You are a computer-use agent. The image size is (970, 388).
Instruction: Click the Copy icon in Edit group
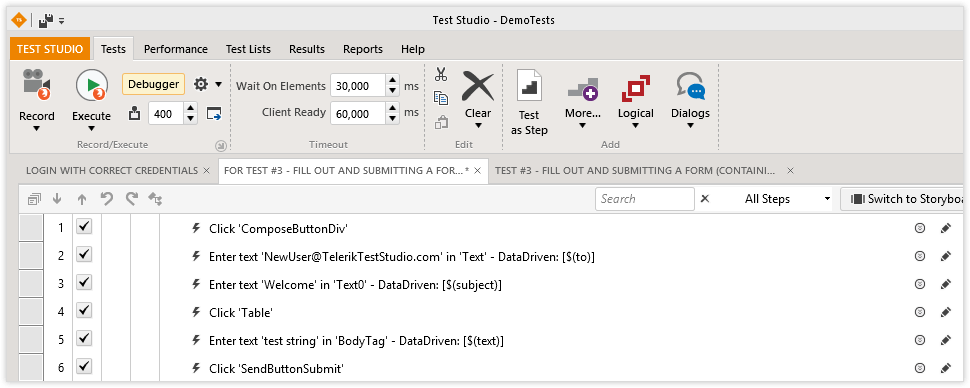coord(441,98)
